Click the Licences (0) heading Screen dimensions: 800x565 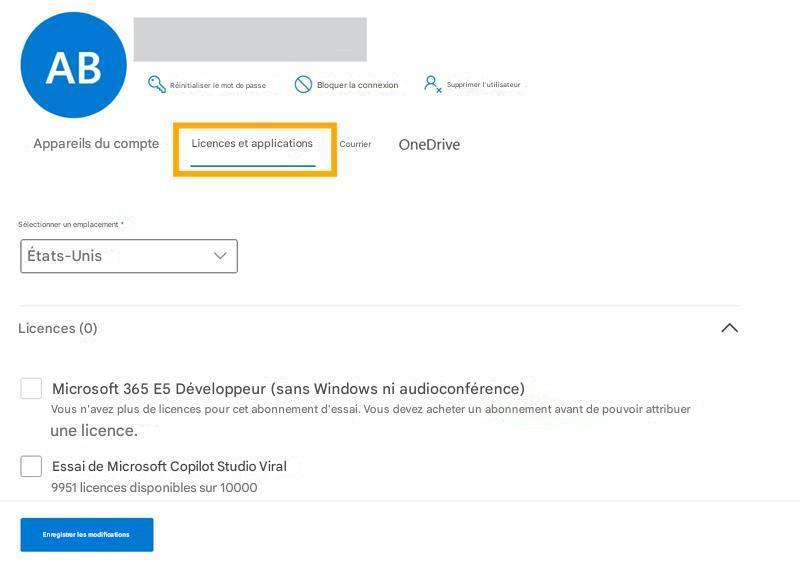coord(58,328)
